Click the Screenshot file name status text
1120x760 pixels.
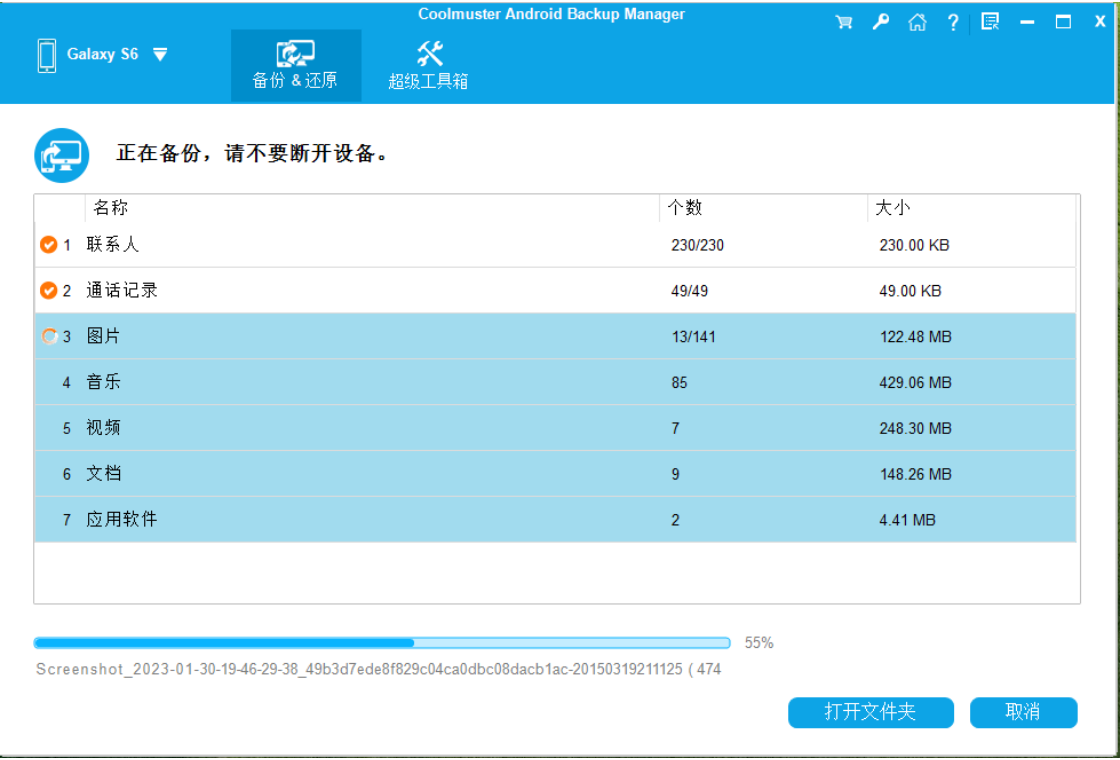tap(379, 669)
